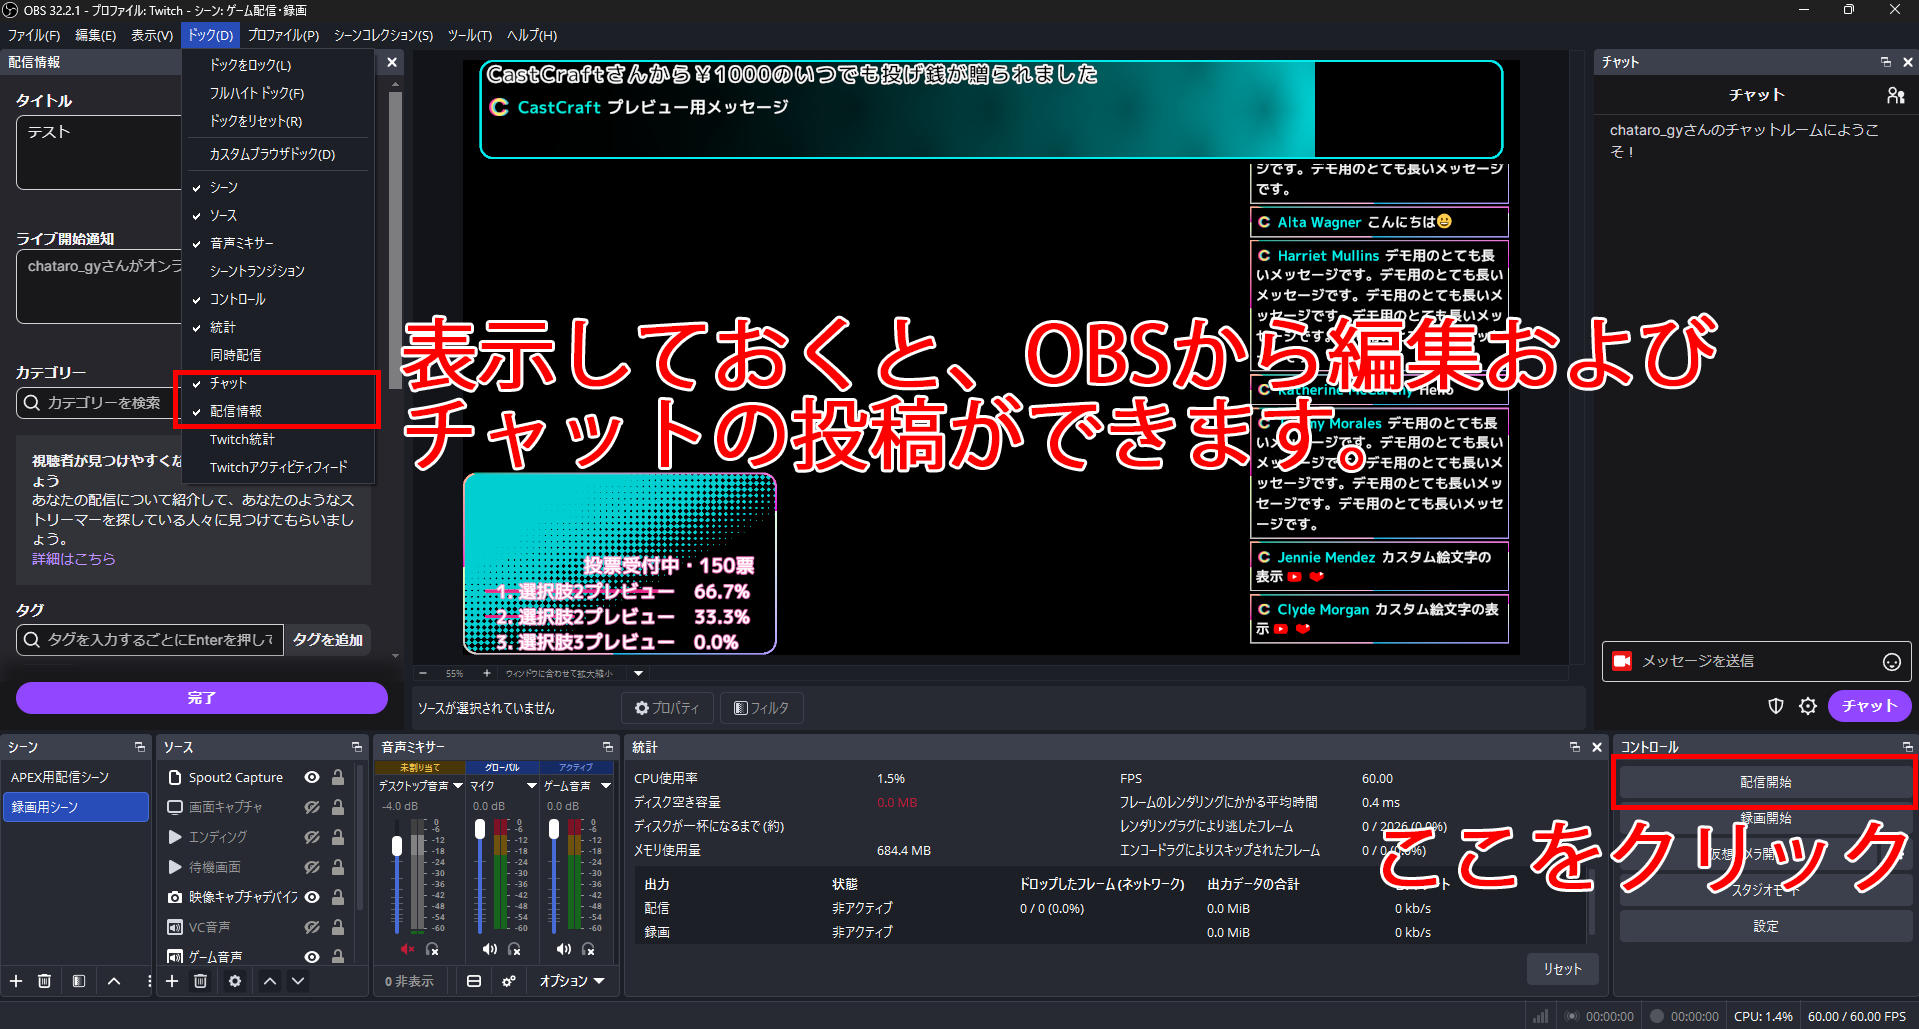Screen dimensions: 1919x1029
Task: Move source up in Sources dock
Action: (x=270, y=981)
